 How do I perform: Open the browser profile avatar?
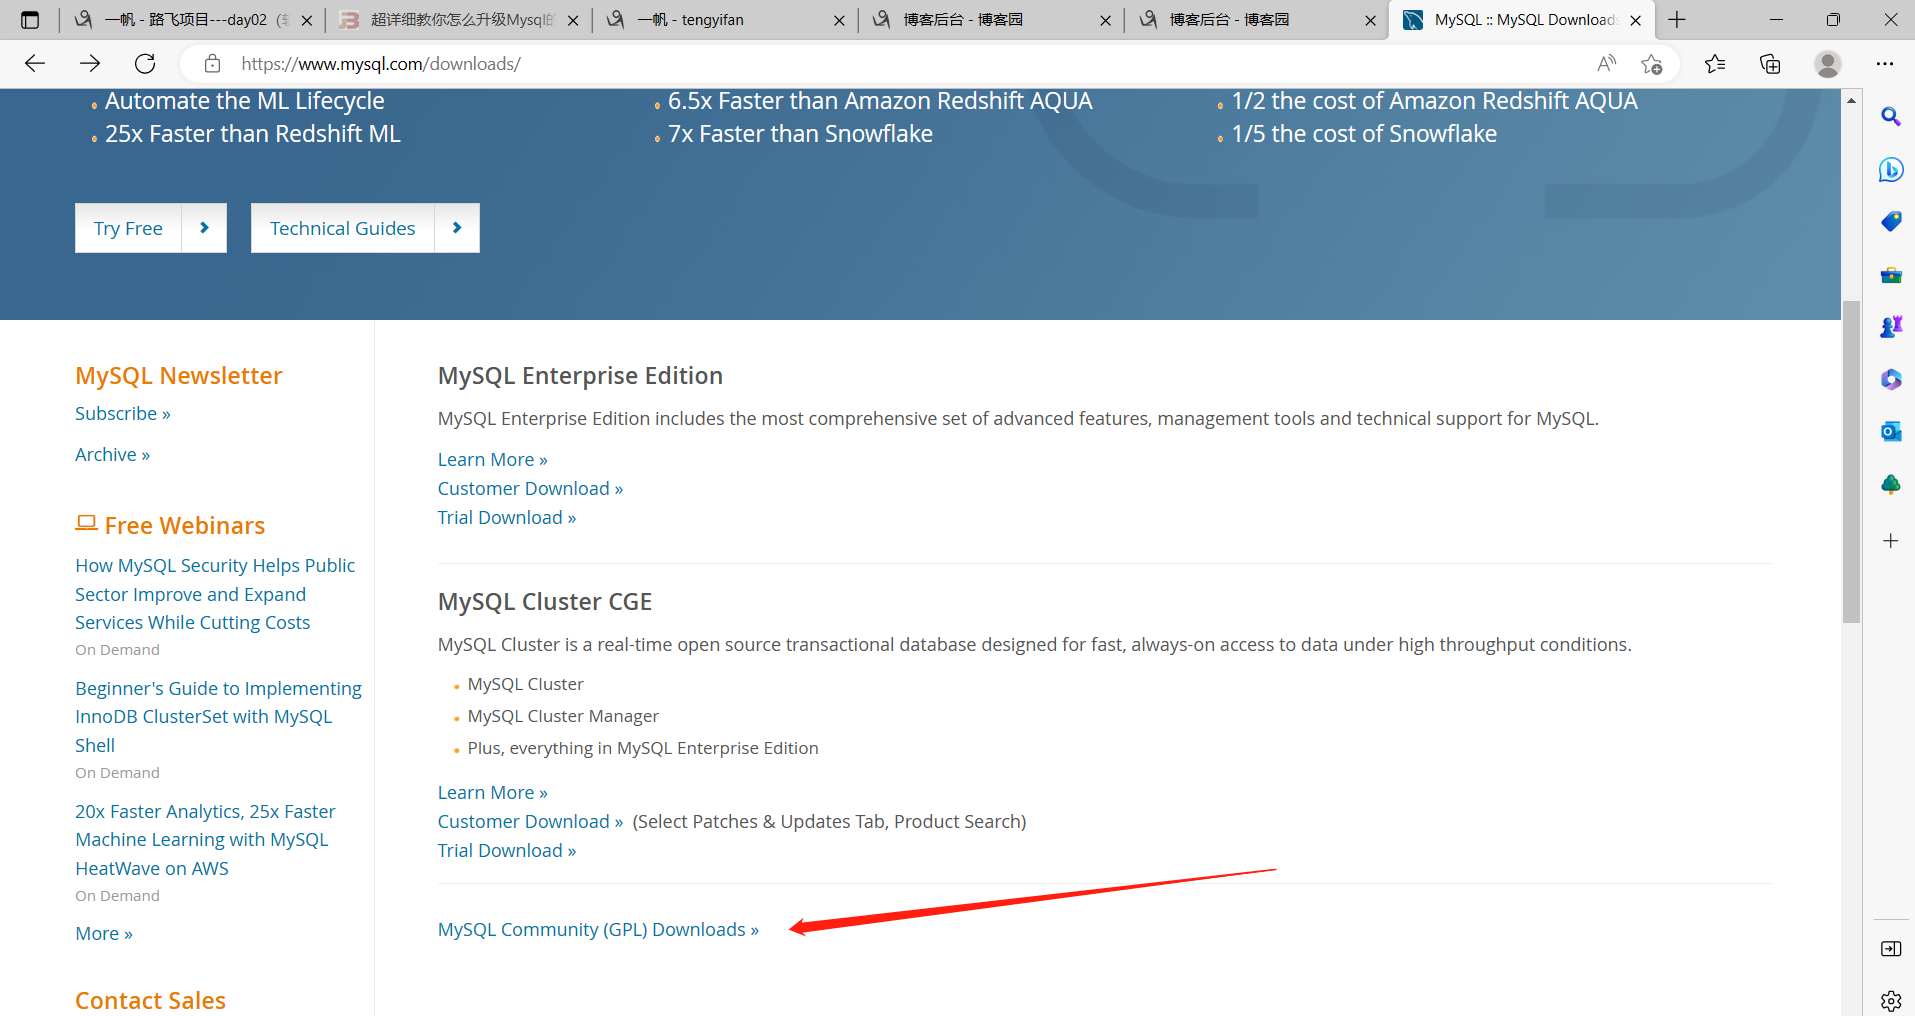coord(1828,64)
